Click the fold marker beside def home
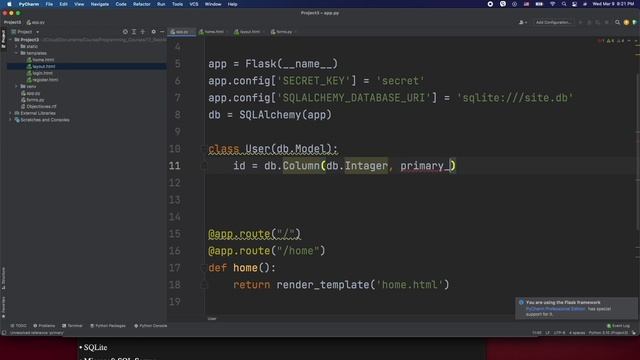Image resolution: width=640 pixels, height=360 pixels. pyautogui.click(x=204, y=268)
